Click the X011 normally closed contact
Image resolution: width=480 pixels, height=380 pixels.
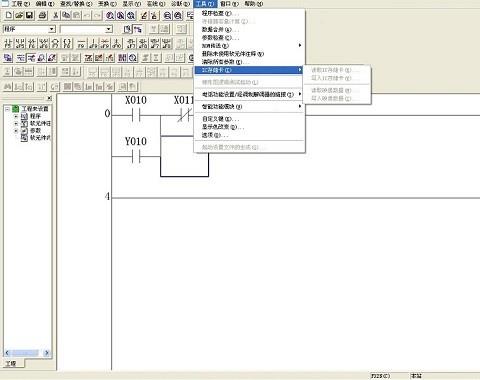tap(184, 115)
